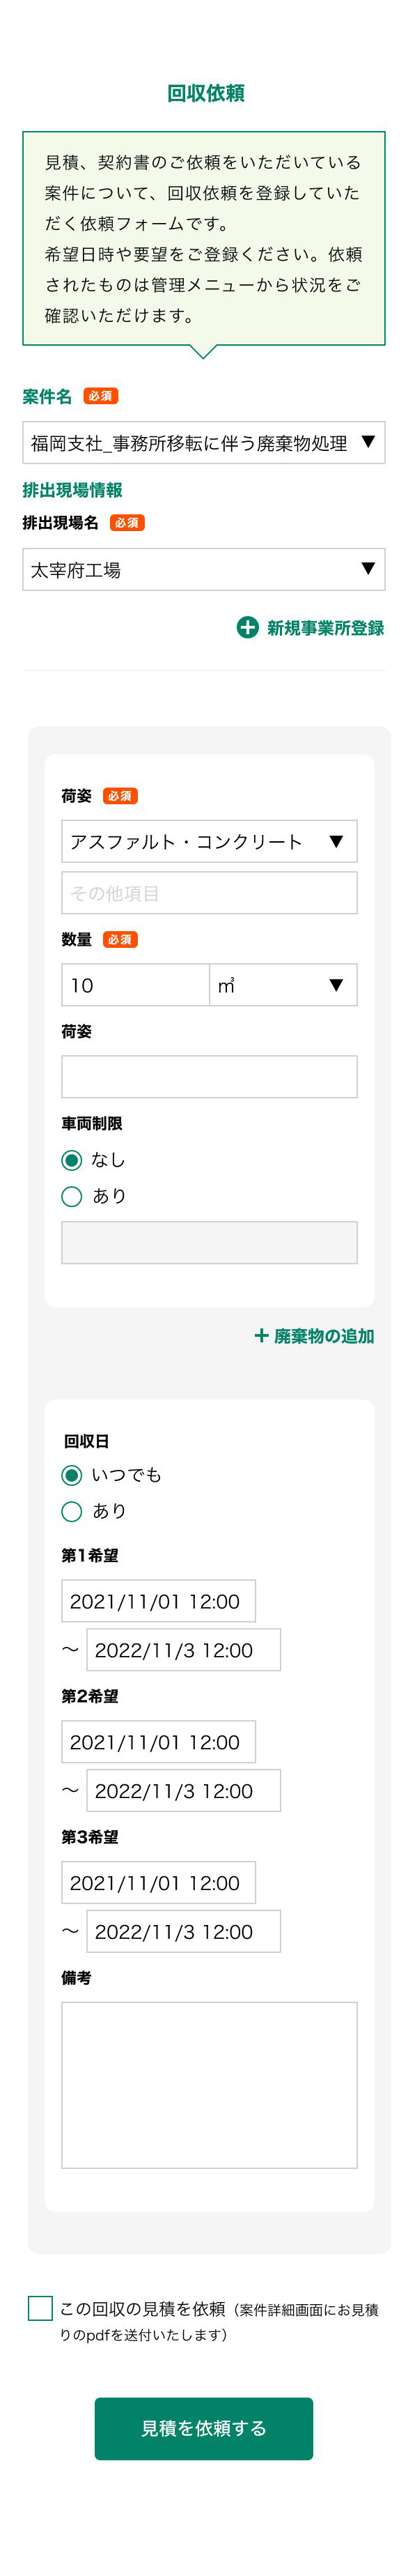Open the 案件名 dropdown arrow
408x2576 pixels.
coord(368,442)
